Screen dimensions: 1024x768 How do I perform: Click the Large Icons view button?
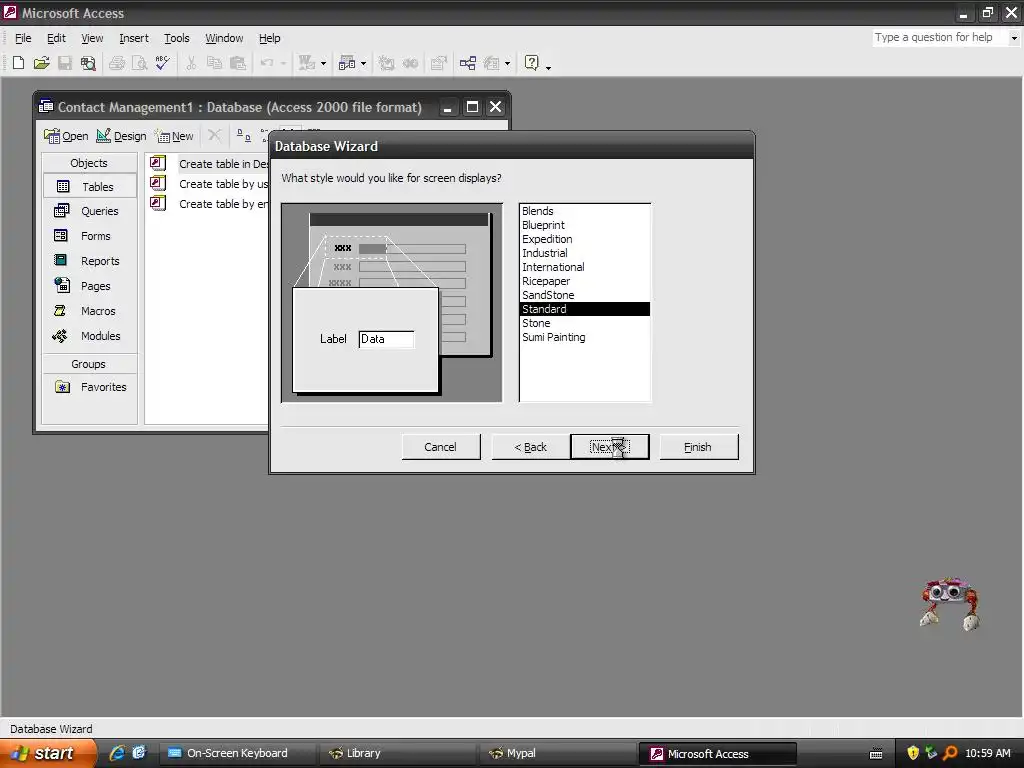tap(244, 135)
